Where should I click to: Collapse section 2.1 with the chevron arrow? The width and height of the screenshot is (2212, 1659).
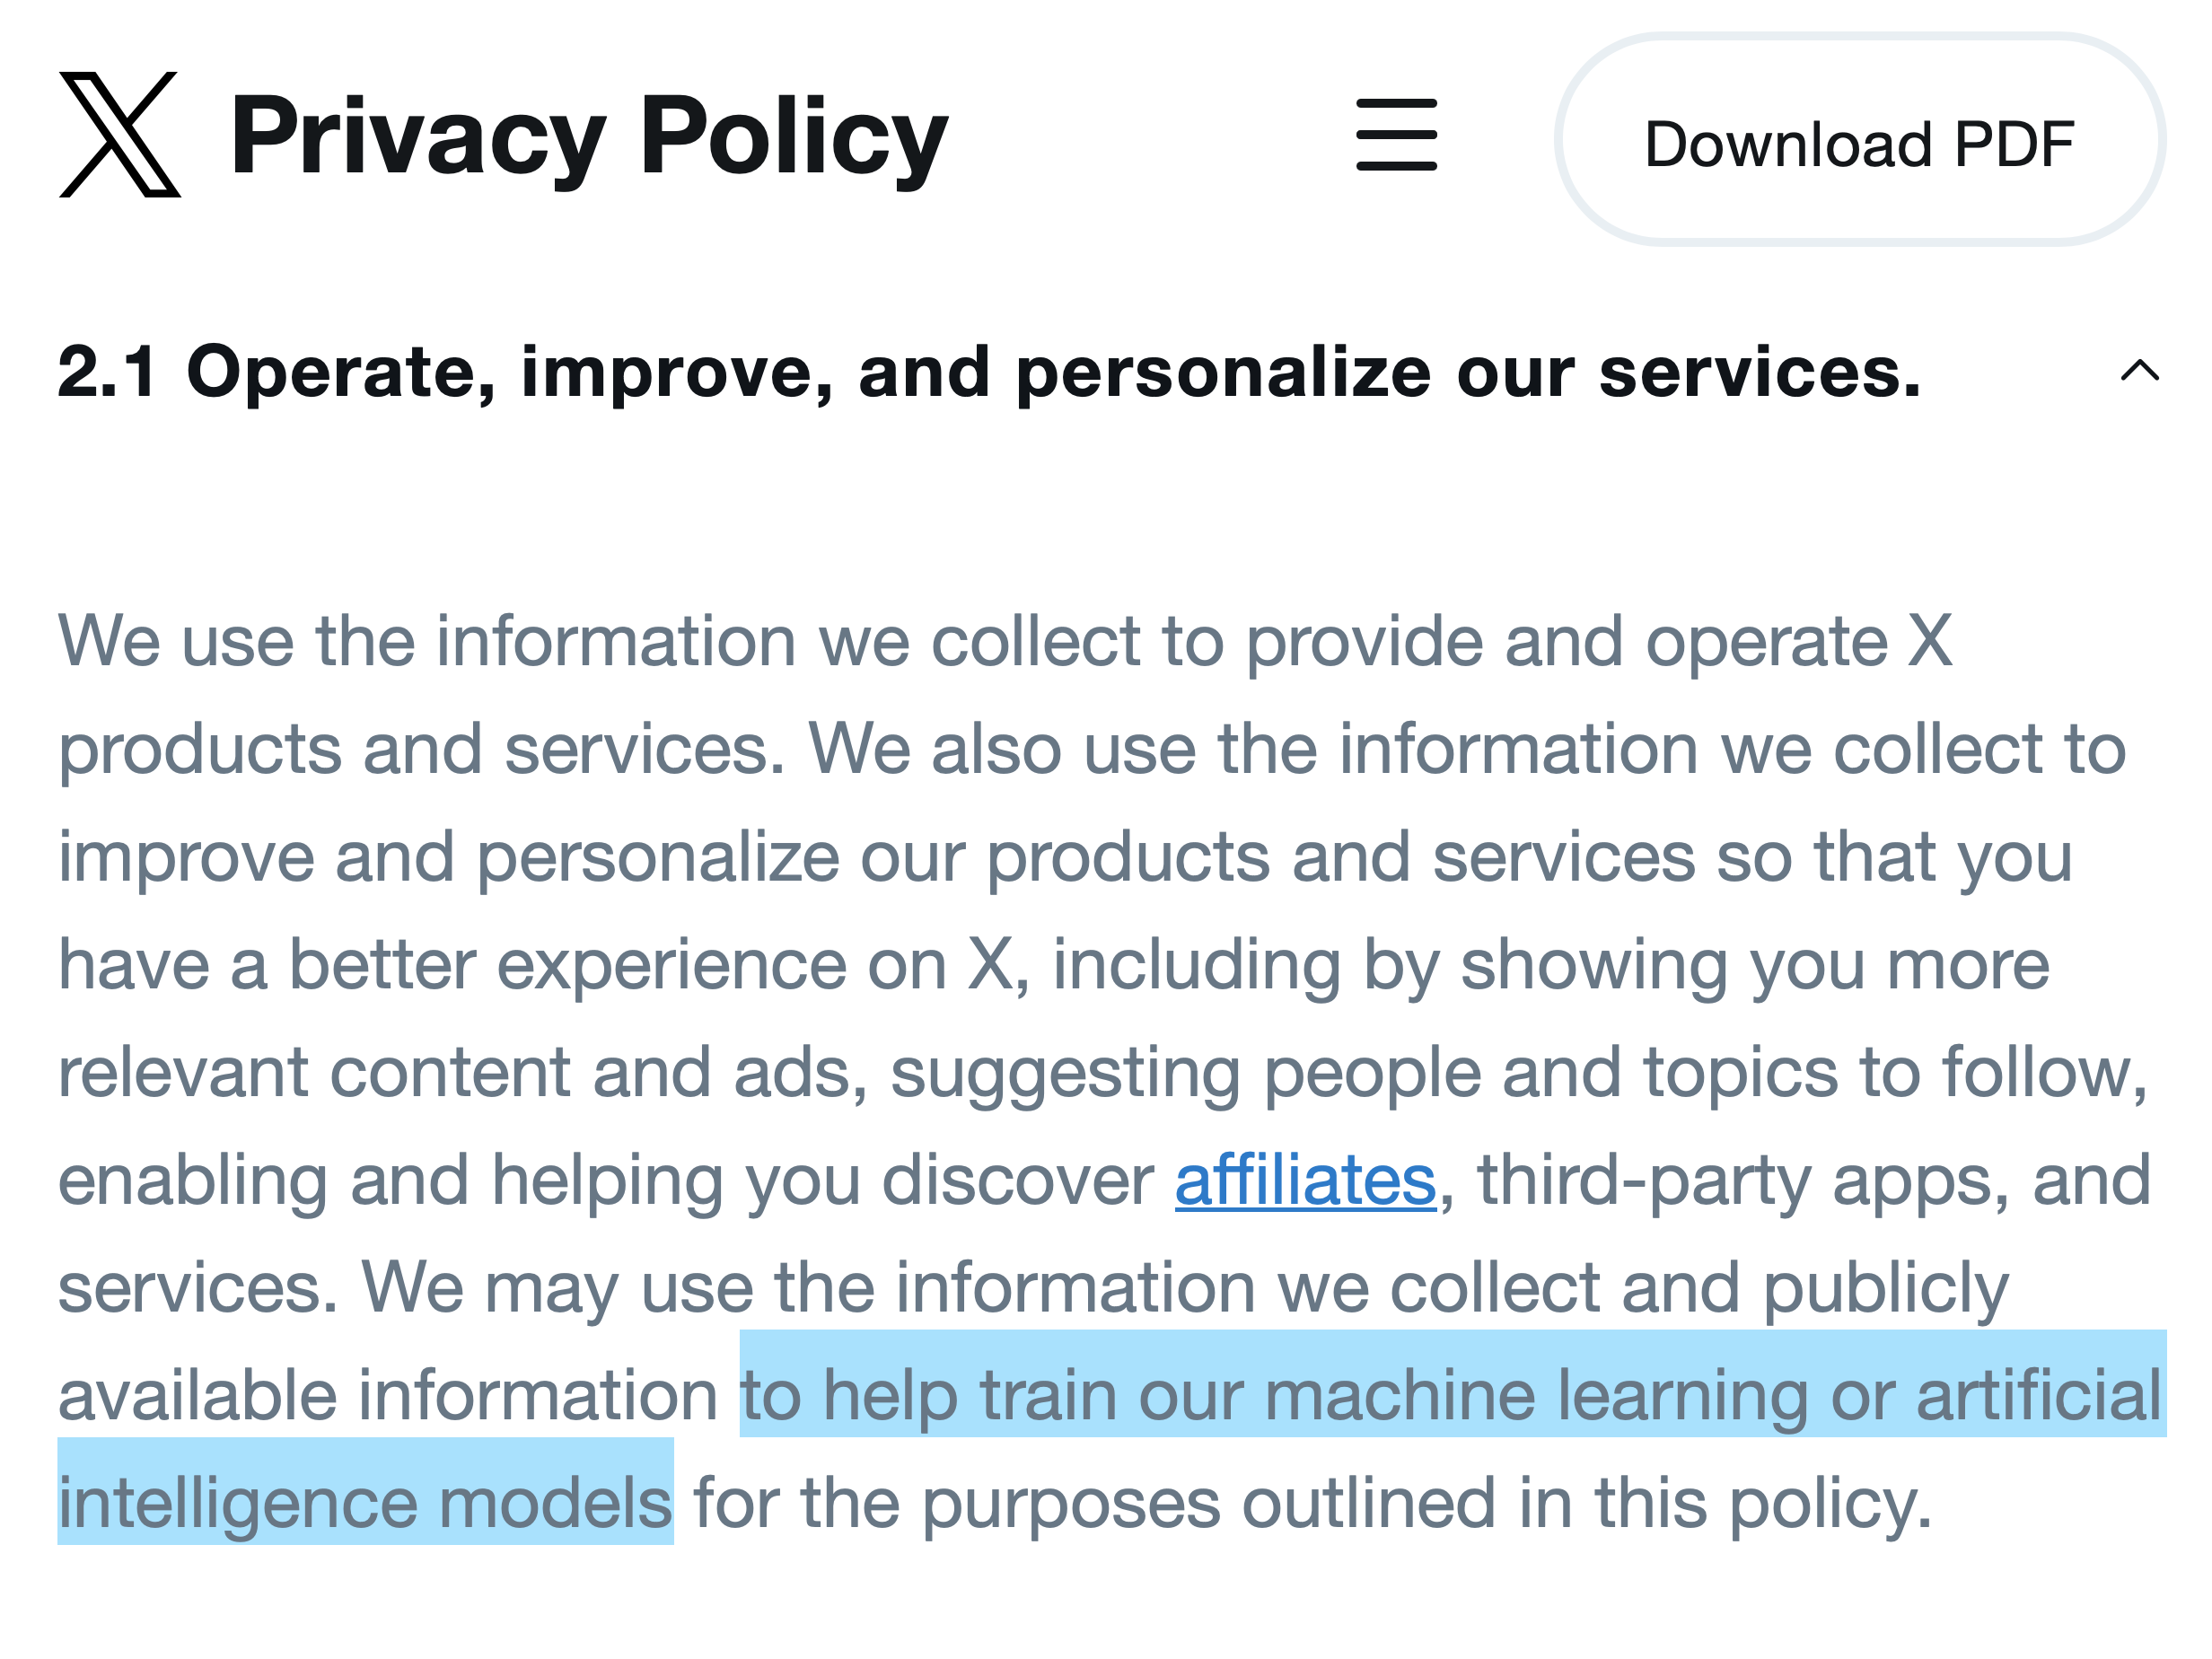point(2139,371)
